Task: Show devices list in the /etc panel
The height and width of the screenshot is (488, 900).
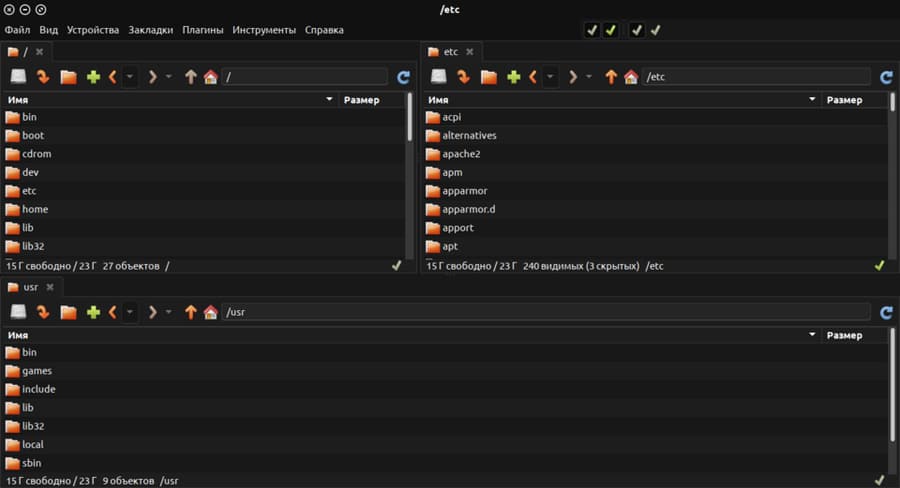Action: point(439,76)
